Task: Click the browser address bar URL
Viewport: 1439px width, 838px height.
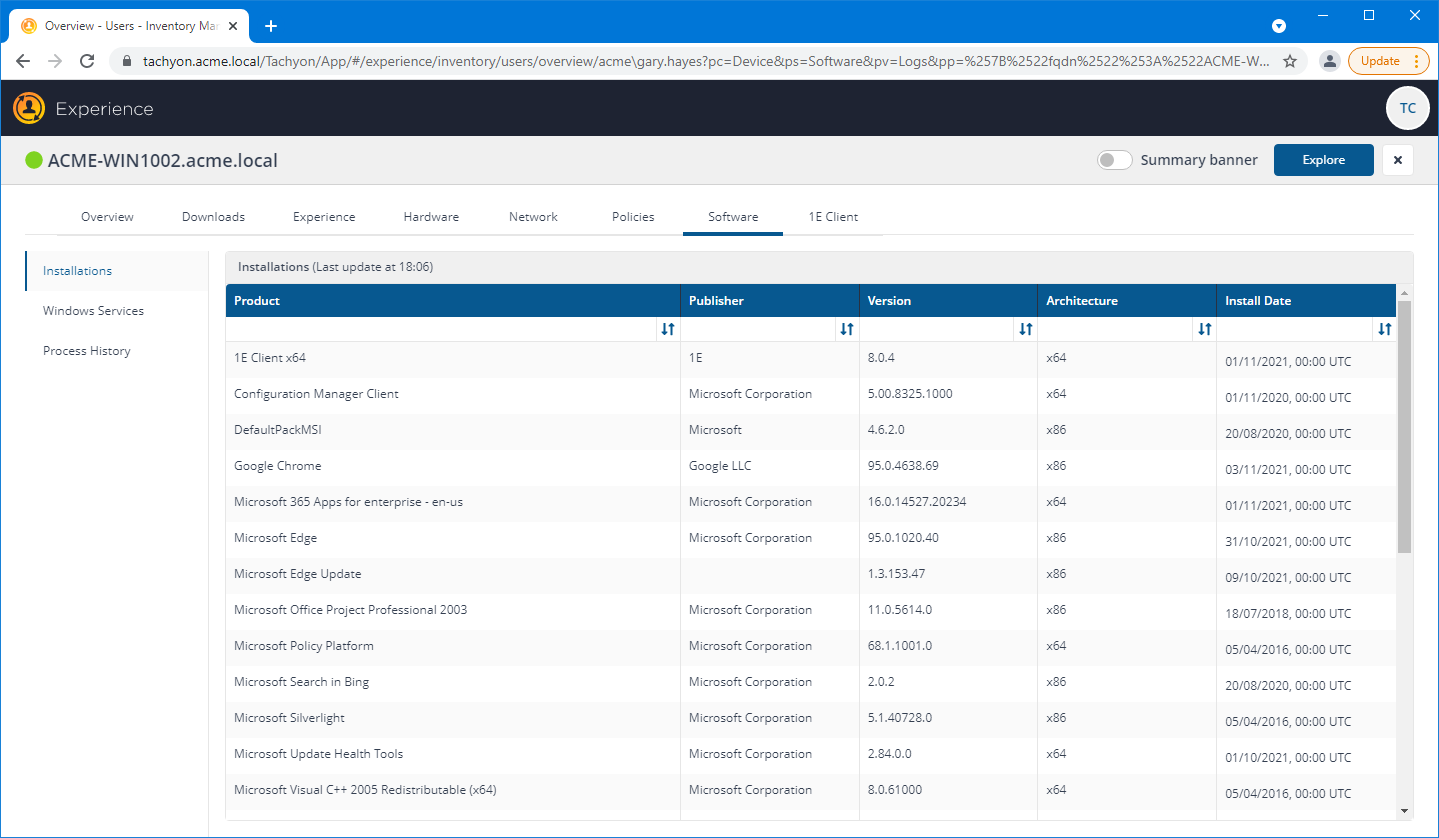Action: point(706,61)
